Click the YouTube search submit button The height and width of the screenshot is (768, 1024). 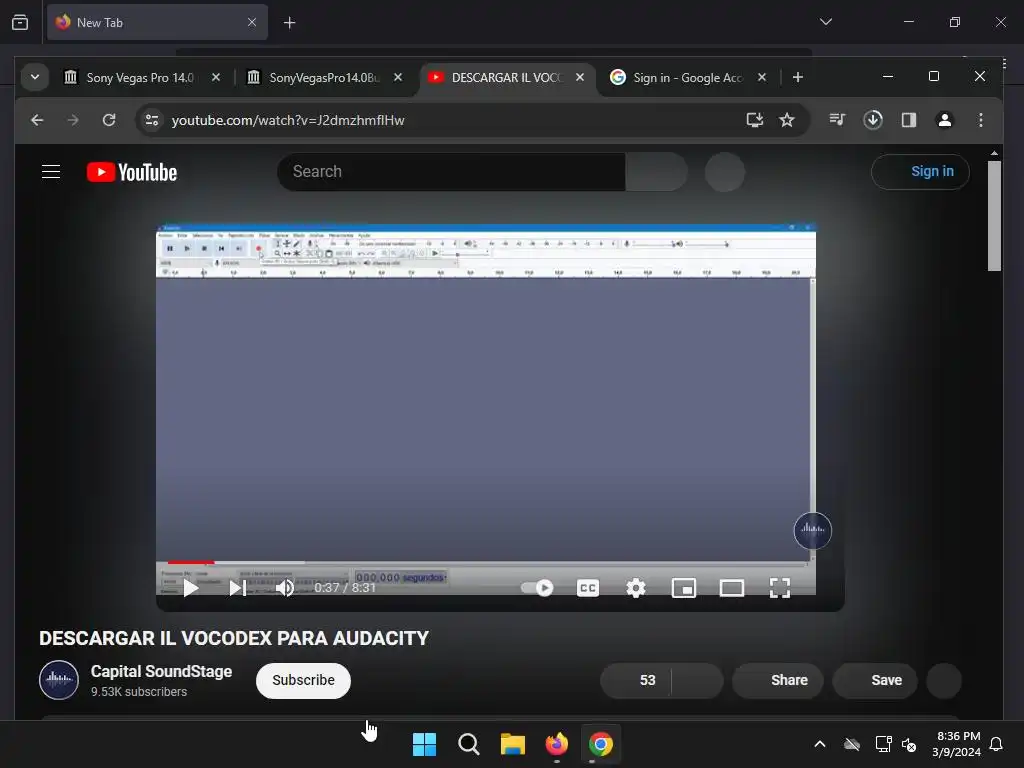coord(656,172)
